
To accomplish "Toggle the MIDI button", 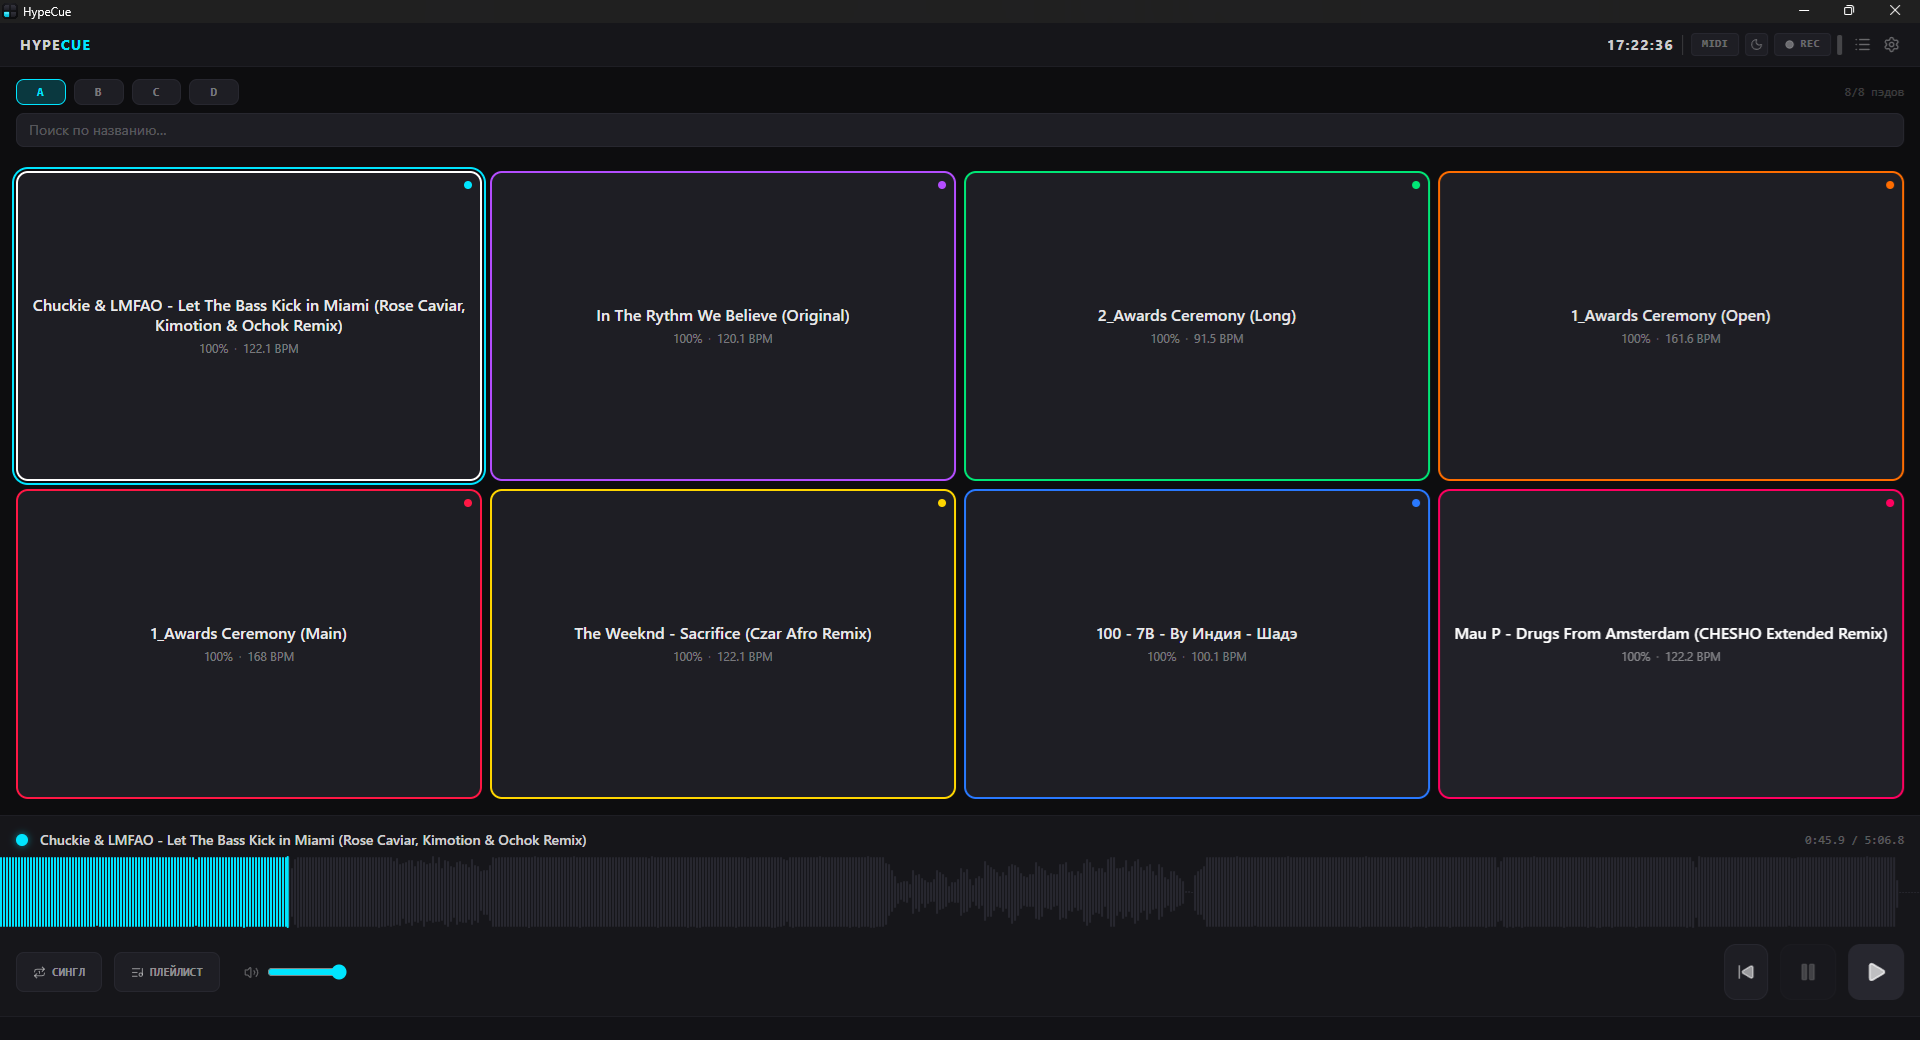I will (x=1714, y=44).
